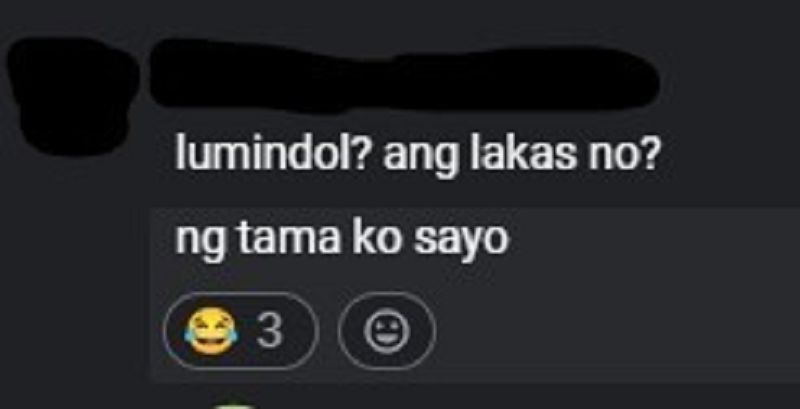Click the censored name bar above the message
This screenshot has height=409, width=800.
pyautogui.click(x=404, y=76)
